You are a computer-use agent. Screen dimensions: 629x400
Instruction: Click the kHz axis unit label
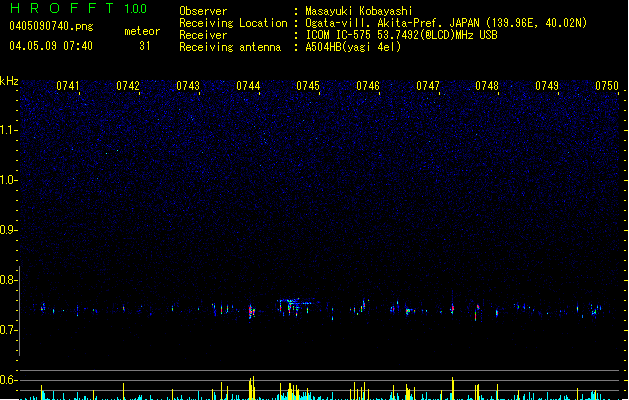(9, 81)
